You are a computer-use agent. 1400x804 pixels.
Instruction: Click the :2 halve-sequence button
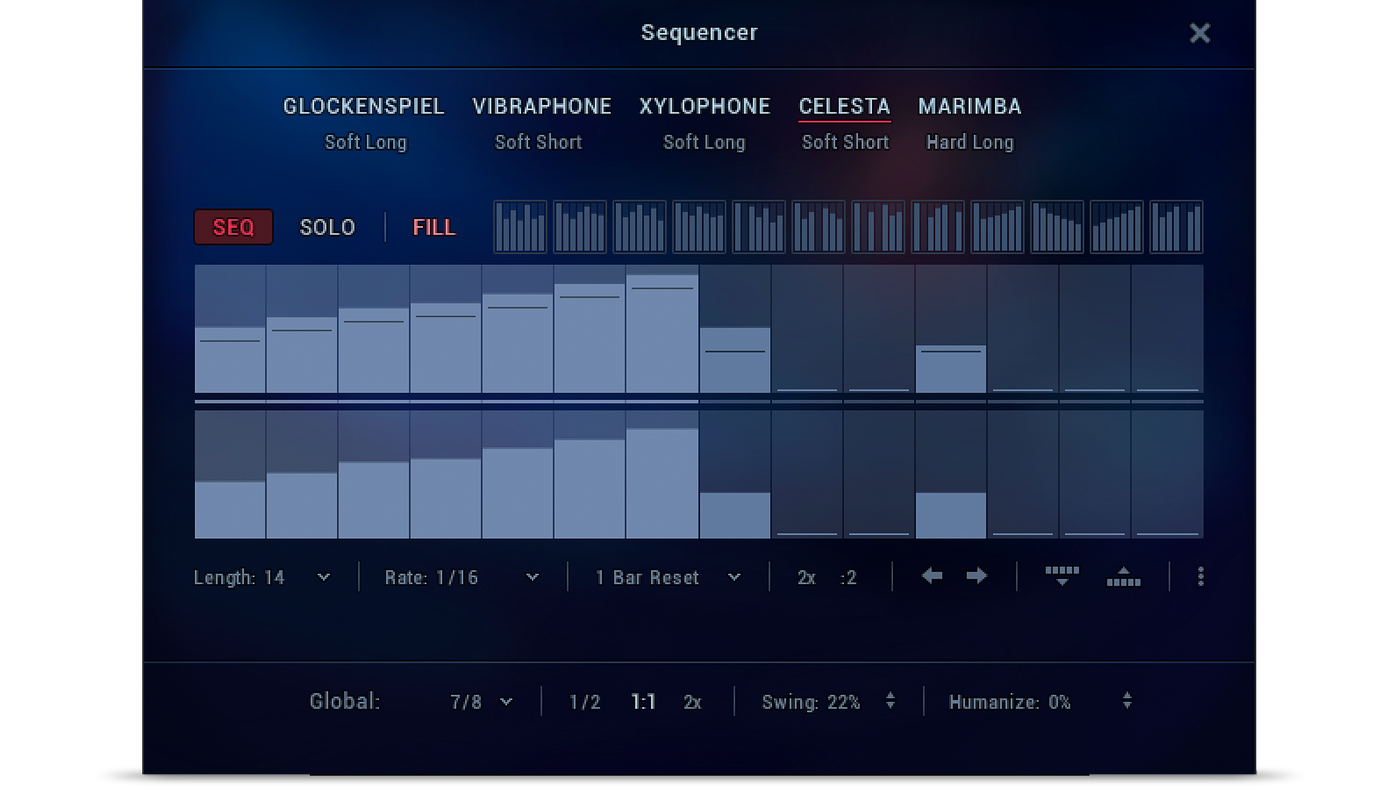pyautogui.click(x=848, y=577)
